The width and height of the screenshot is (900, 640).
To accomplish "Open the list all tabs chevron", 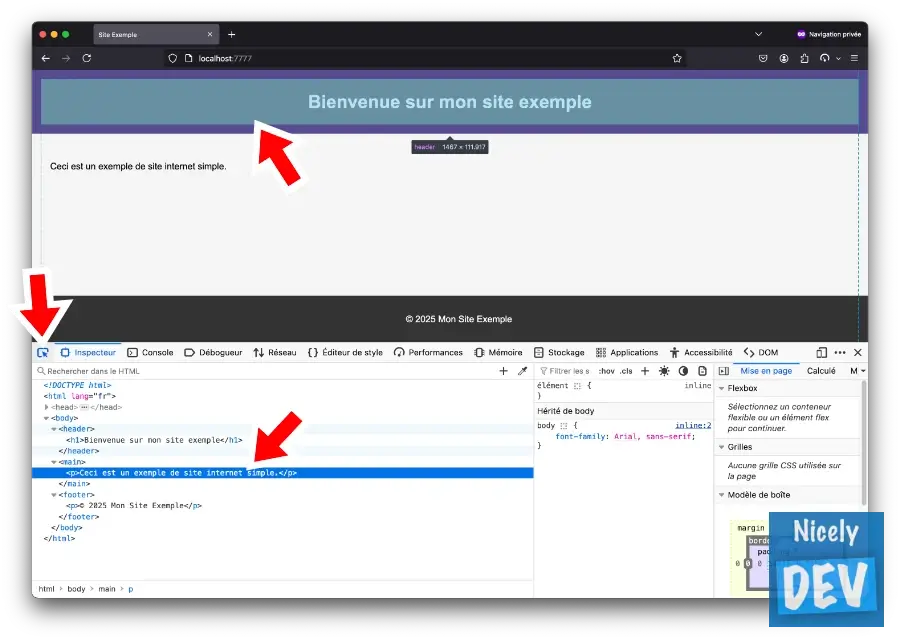I will pyautogui.click(x=758, y=34).
